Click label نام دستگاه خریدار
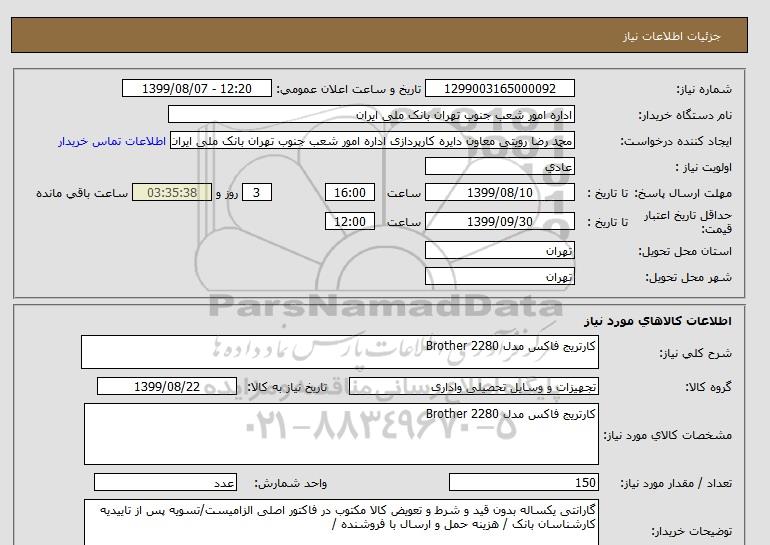The image size is (770, 545). click(685, 115)
